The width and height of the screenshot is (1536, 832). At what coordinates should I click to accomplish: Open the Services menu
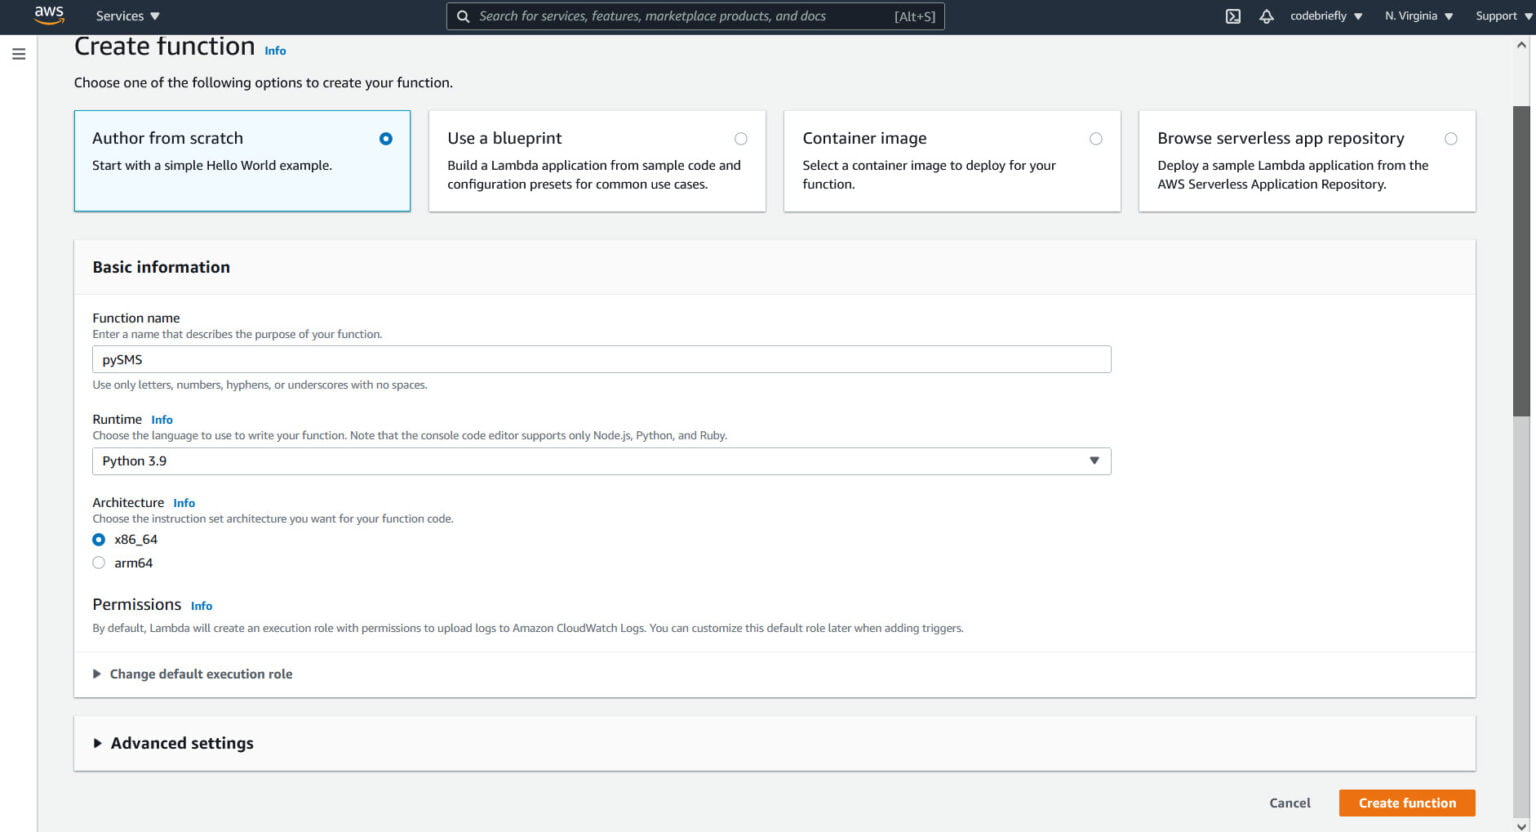(x=122, y=16)
